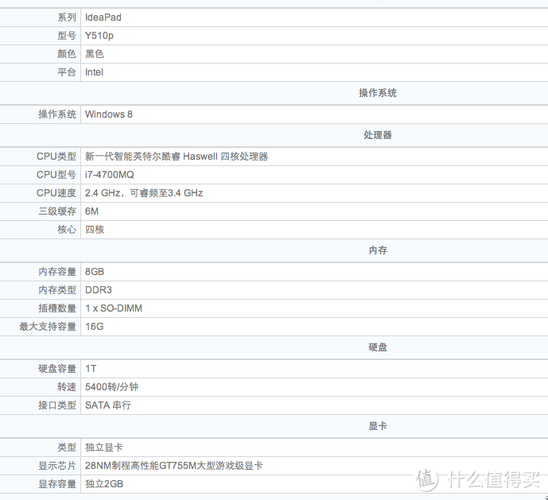Select the 1T hard disk capacity

[x=91, y=369]
